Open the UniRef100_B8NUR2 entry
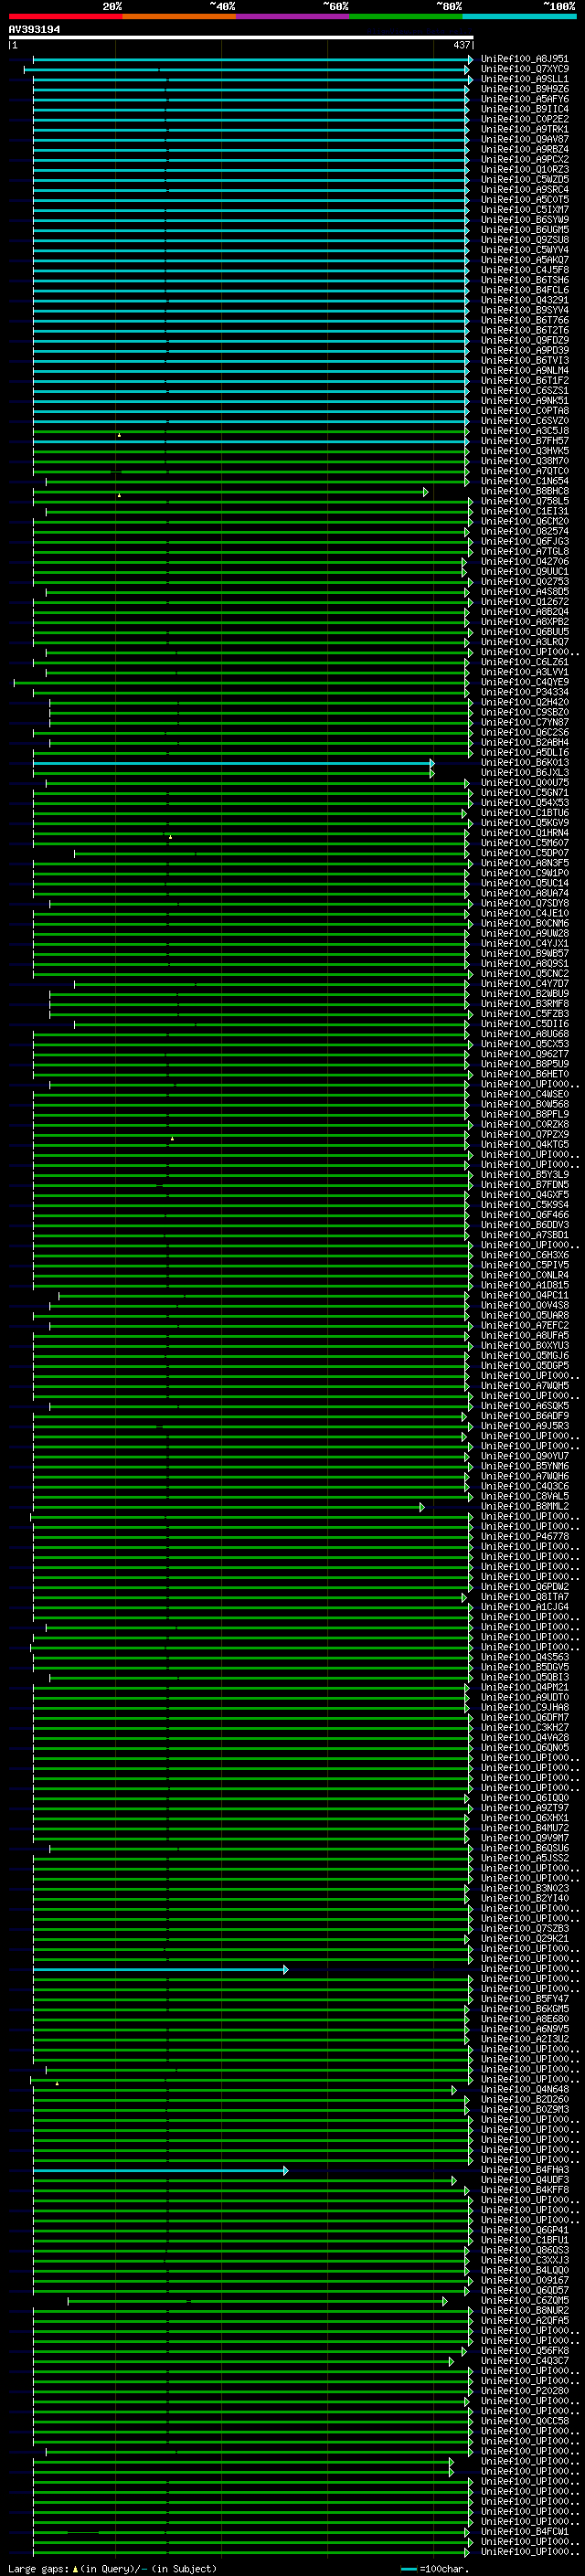Image resolution: width=585 pixels, height=2576 pixels. pos(525,2310)
